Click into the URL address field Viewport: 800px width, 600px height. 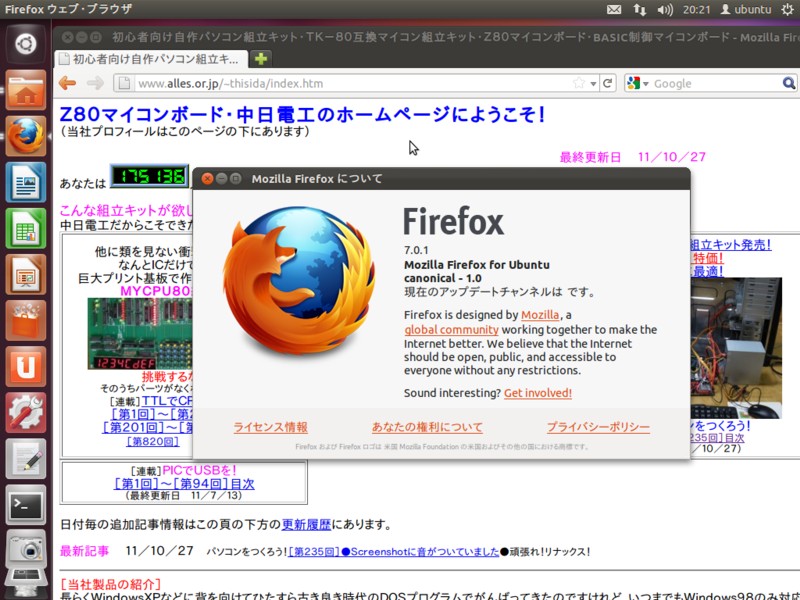click(x=352, y=83)
